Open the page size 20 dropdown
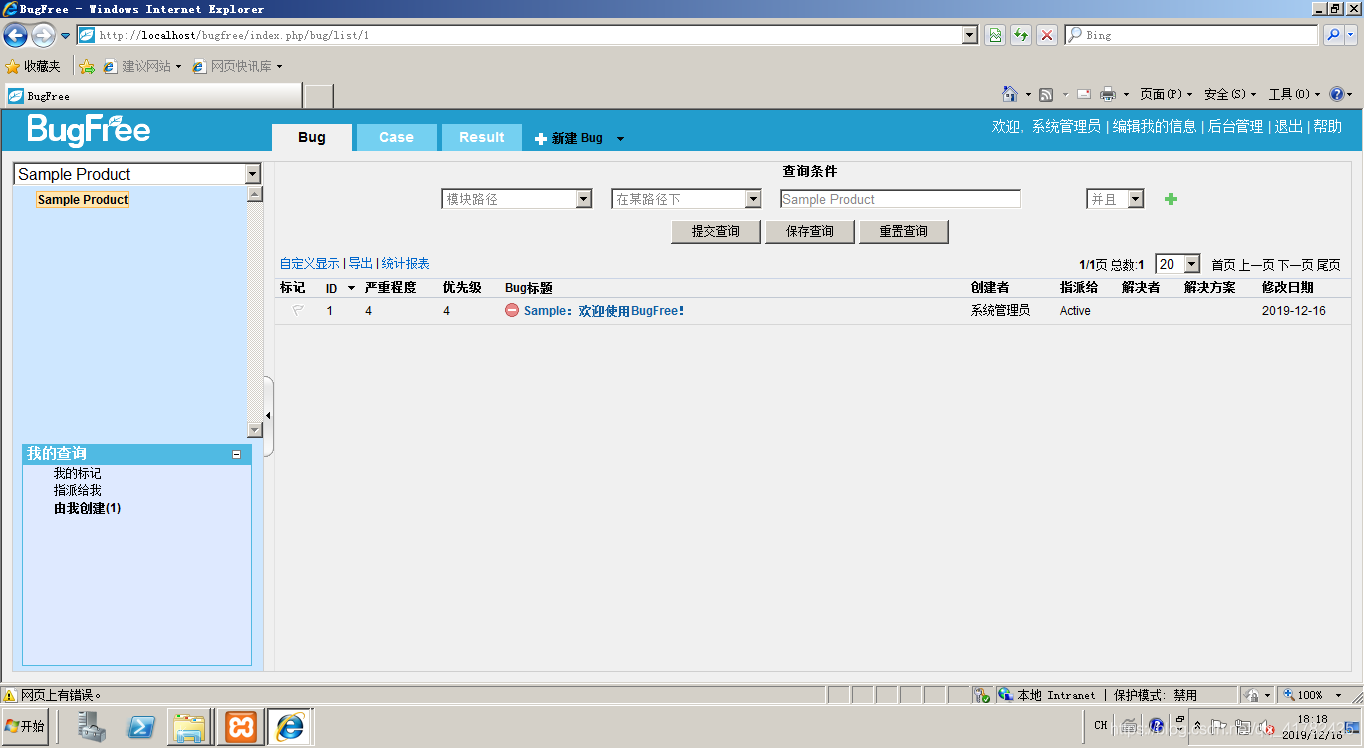1364x748 pixels. pyautogui.click(x=1191, y=264)
